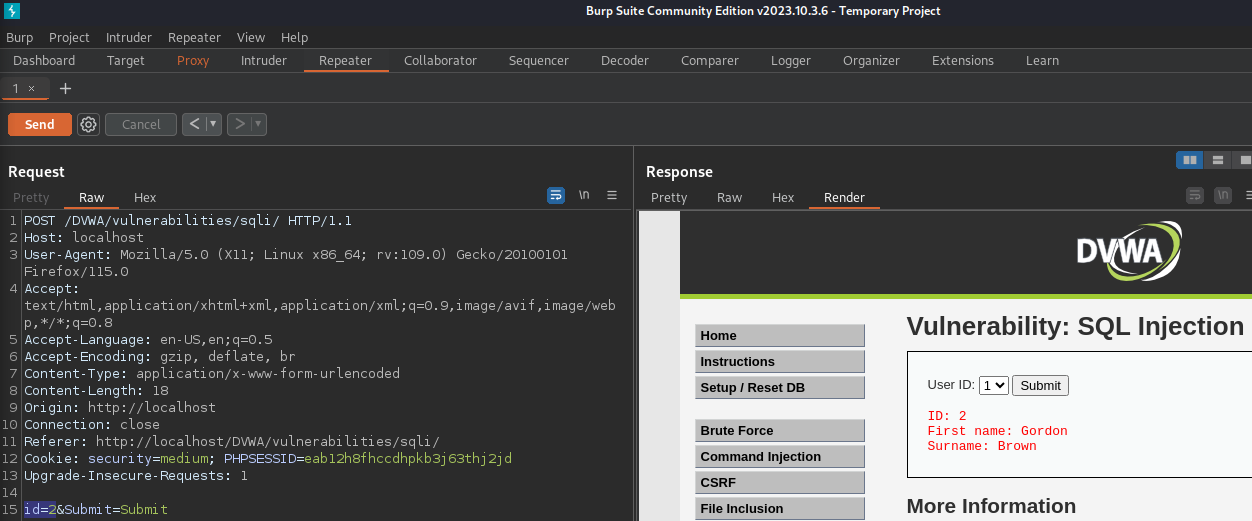The width and height of the screenshot is (1252, 521).
Task: Open the Intruder menu
Action: 129,37
